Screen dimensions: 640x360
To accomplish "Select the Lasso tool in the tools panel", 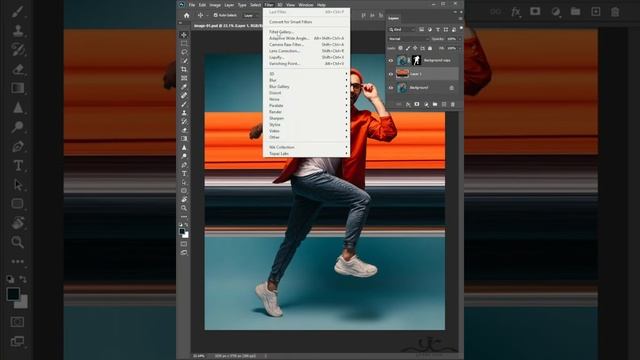I will tap(184, 52).
